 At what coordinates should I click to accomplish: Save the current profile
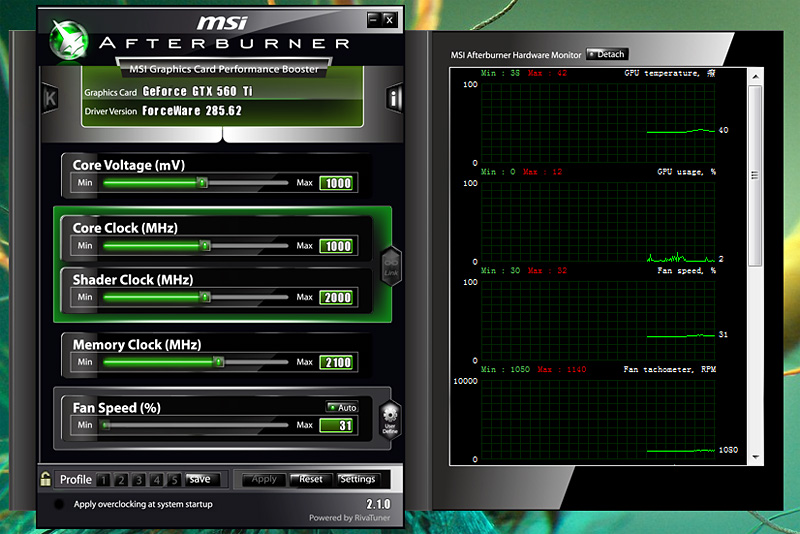203,479
